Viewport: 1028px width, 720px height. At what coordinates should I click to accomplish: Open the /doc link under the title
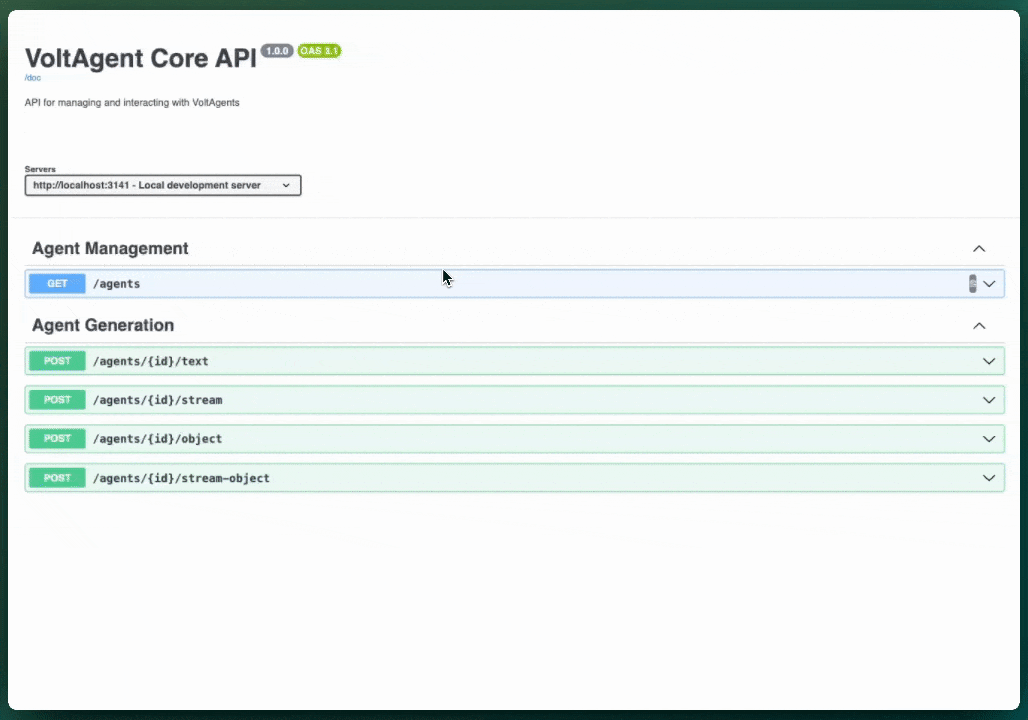point(33,78)
